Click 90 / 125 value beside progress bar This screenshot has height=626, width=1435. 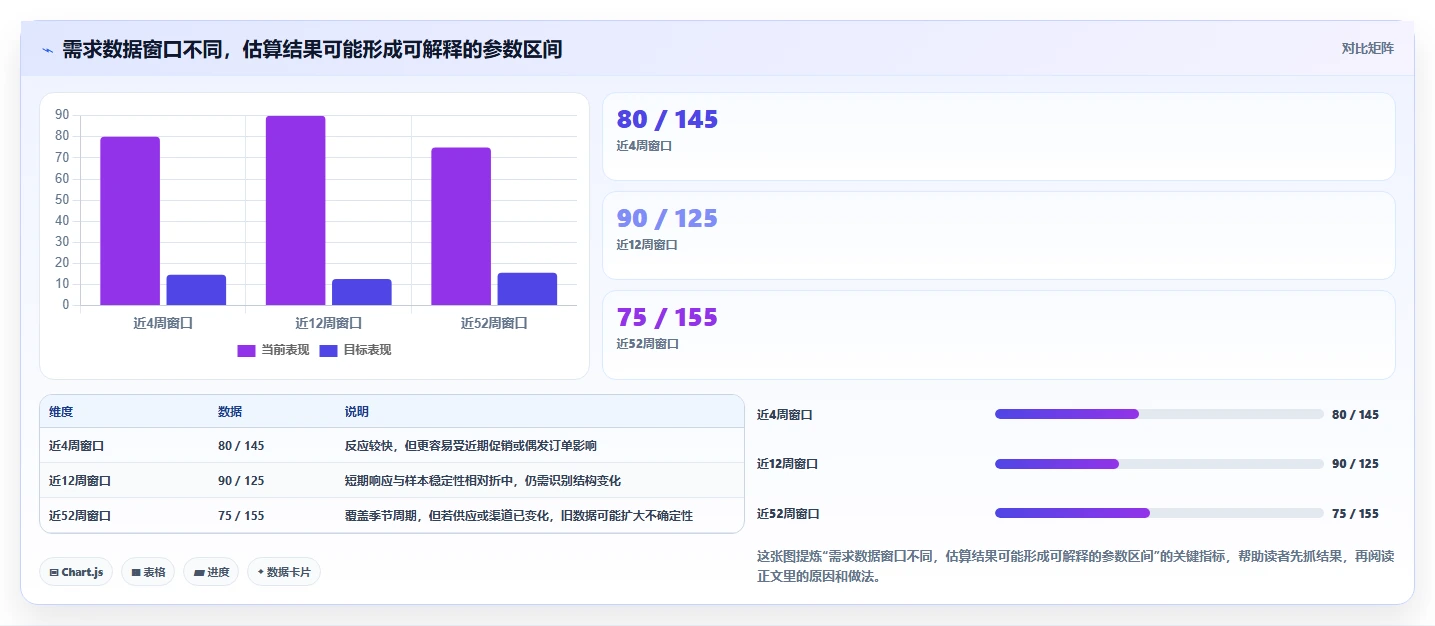(x=1355, y=464)
